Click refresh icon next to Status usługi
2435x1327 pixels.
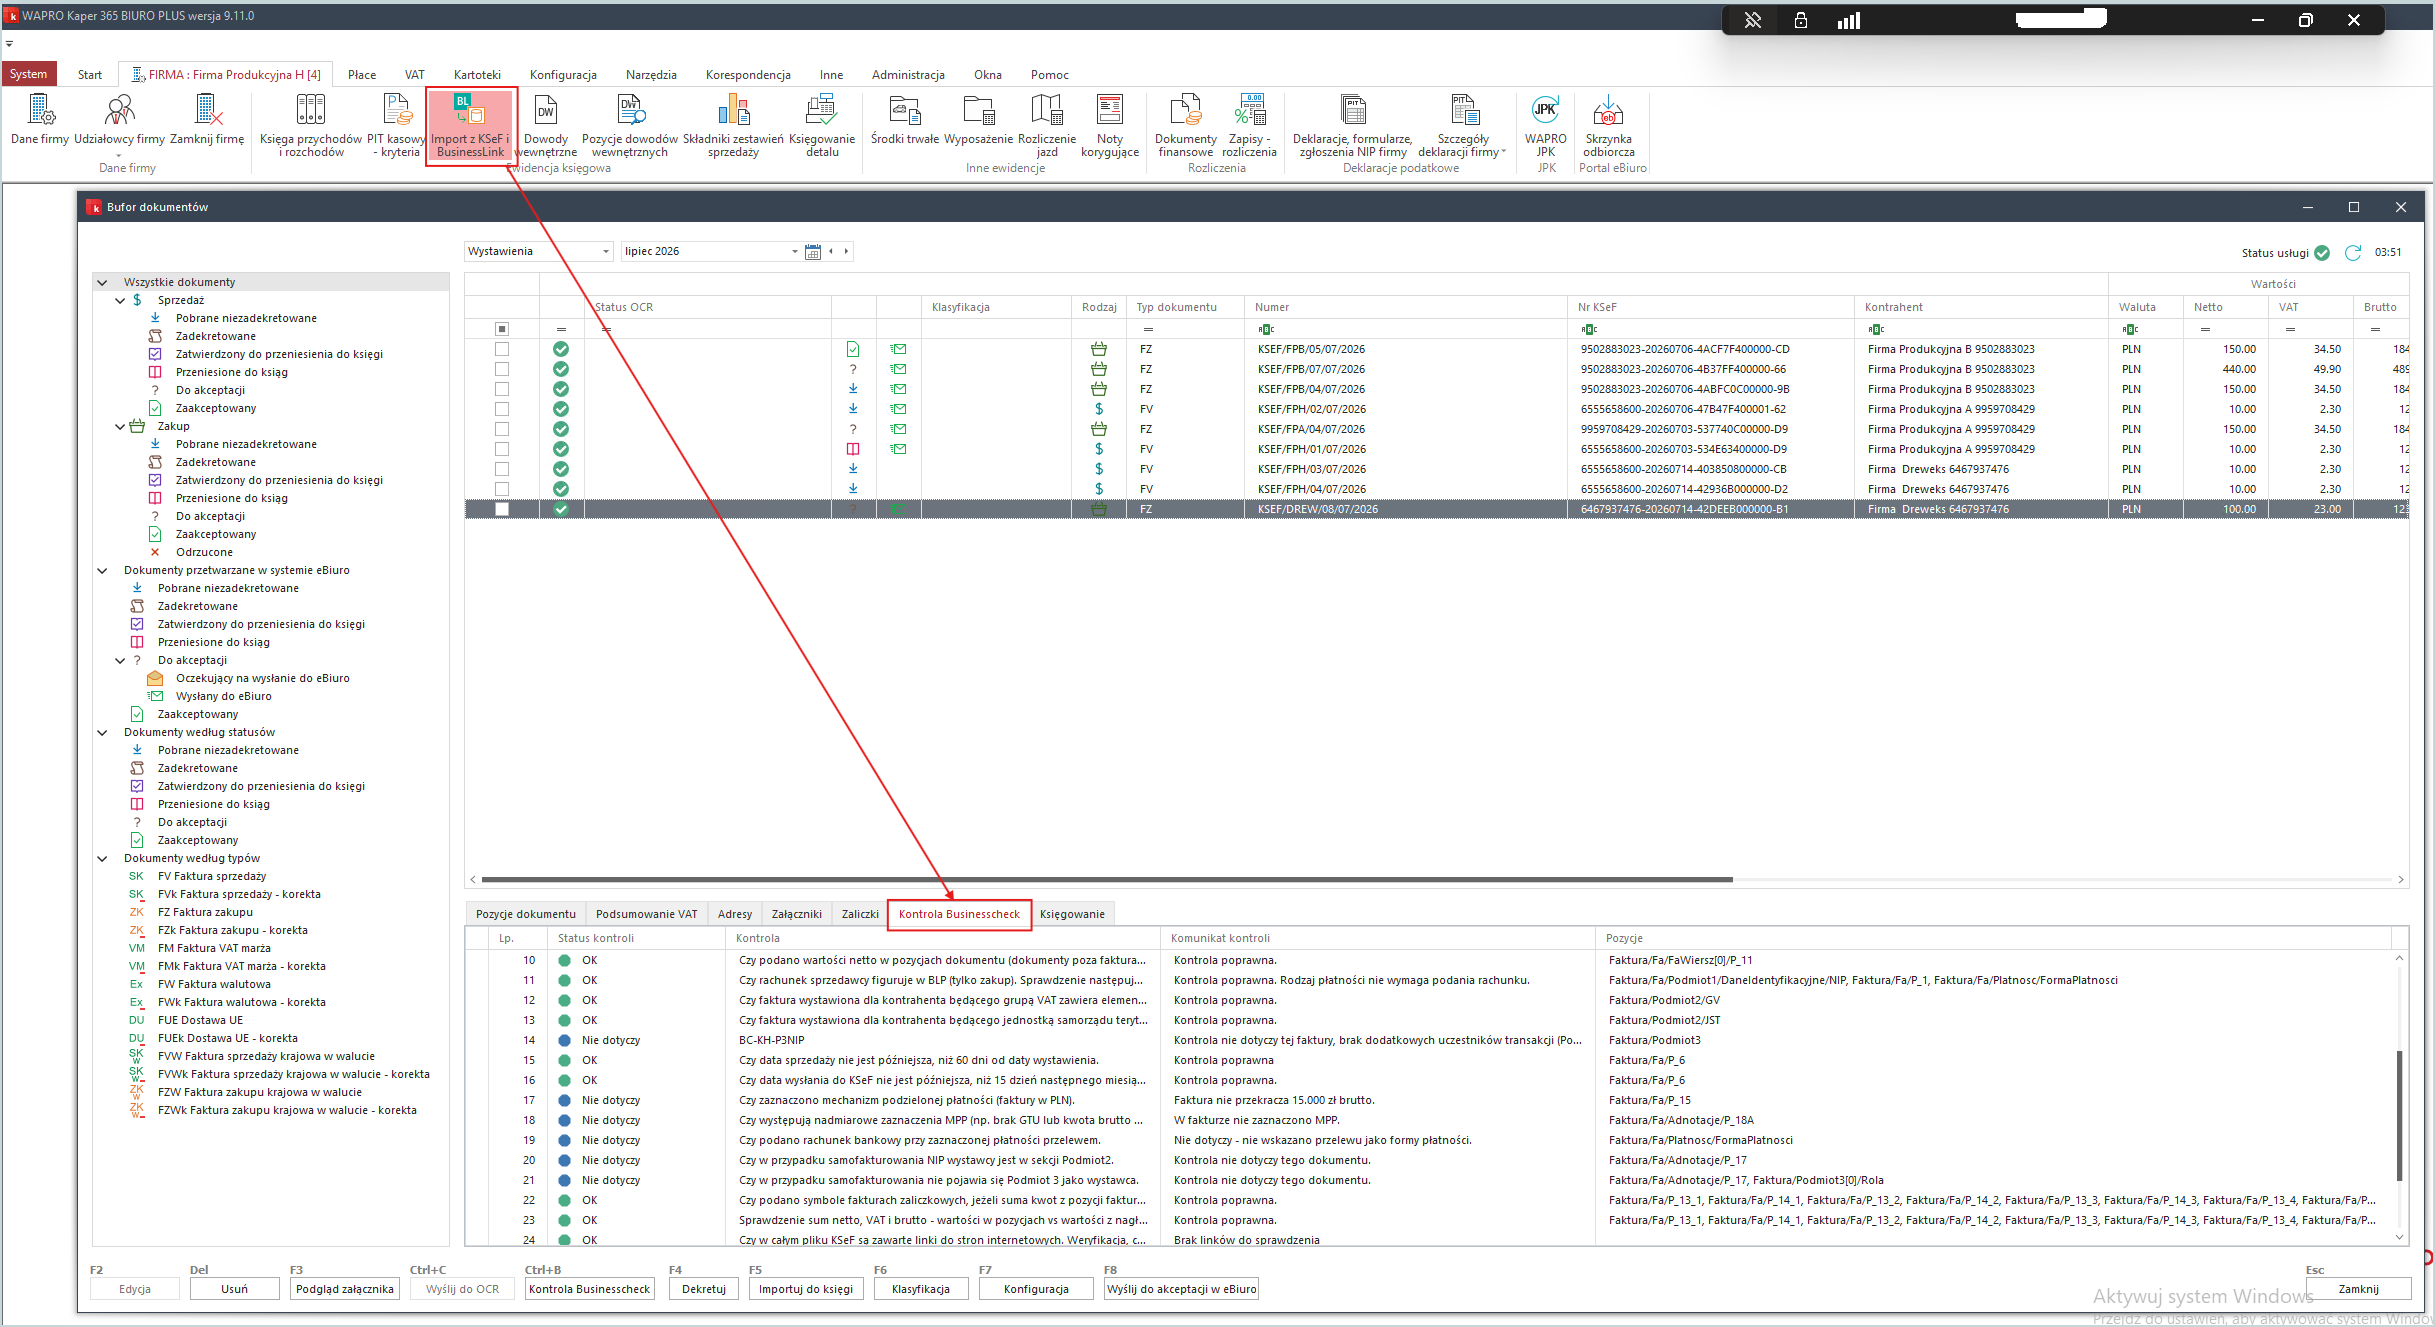coord(2353,253)
